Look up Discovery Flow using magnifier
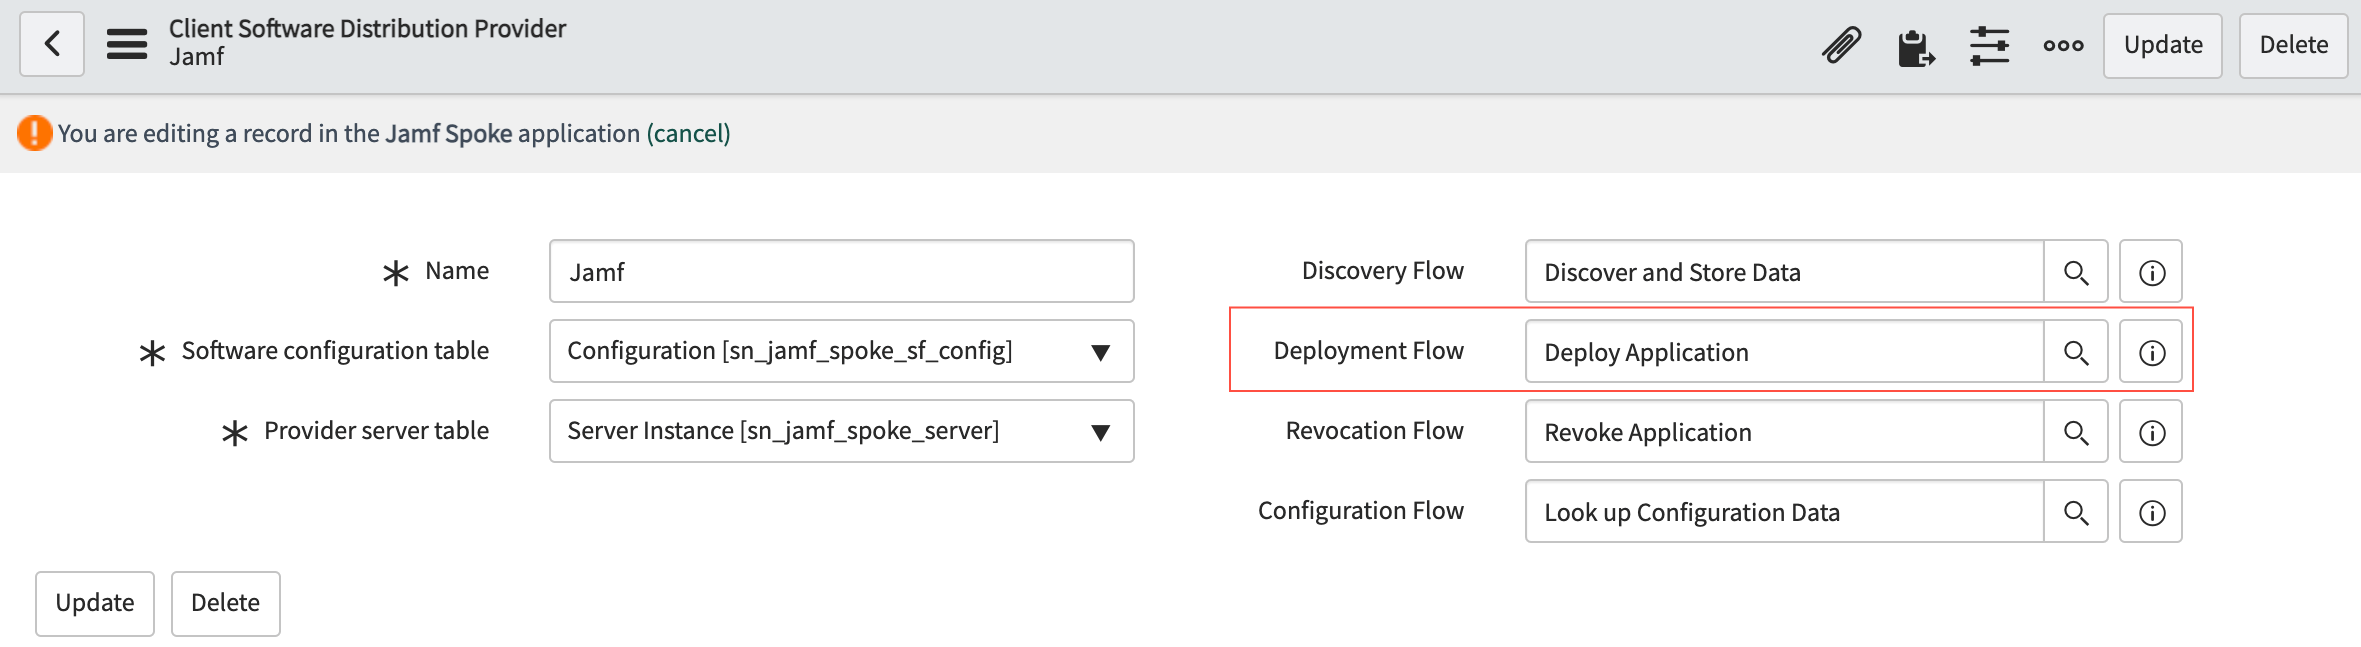 [2076, 272]
